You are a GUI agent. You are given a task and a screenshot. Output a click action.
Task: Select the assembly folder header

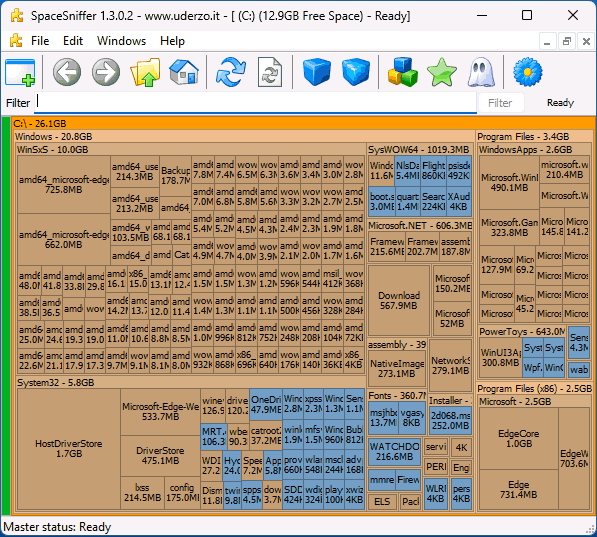(397, 345)
